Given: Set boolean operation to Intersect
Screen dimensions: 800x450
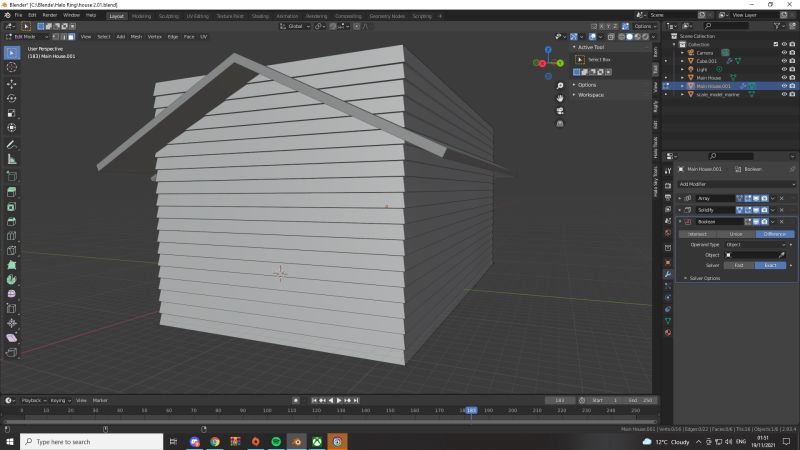Looking at the screenshot, I should (x=697, y=234).
